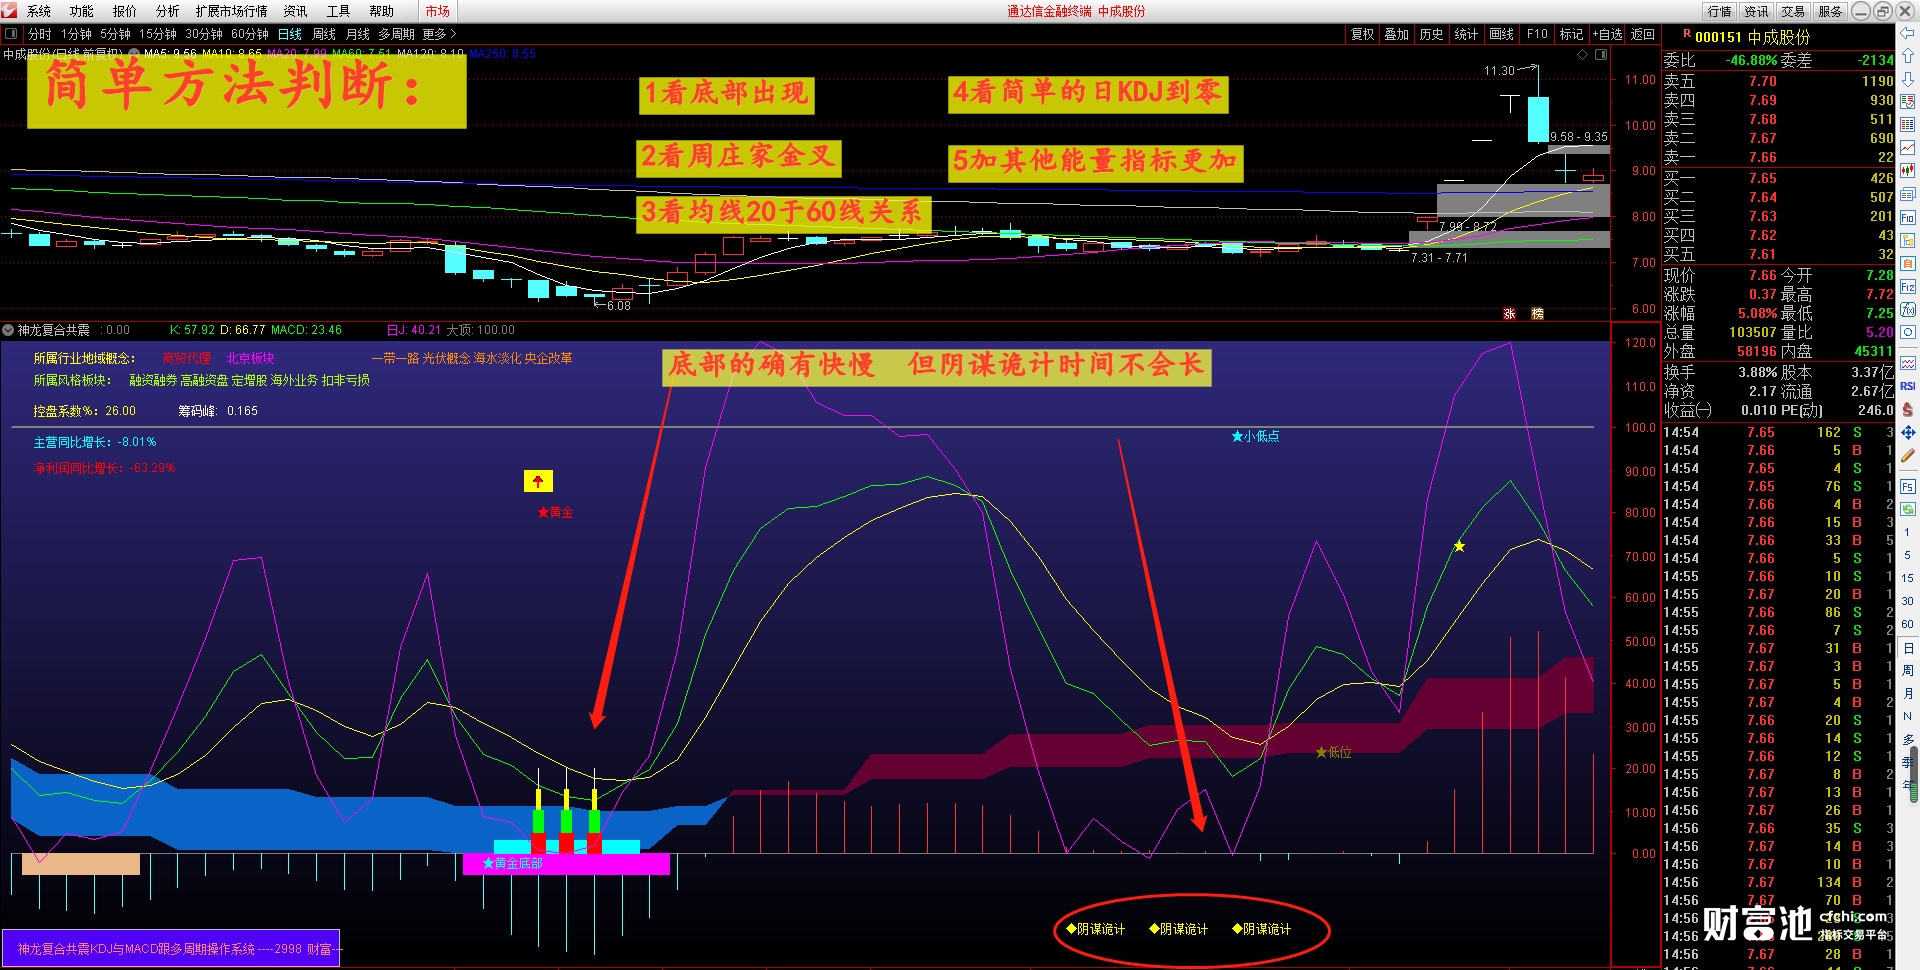This screenshot has width=1920, height=970.
Task: Click the down arrow icon in right sidebar
Action: click(x=1908, y=78)
